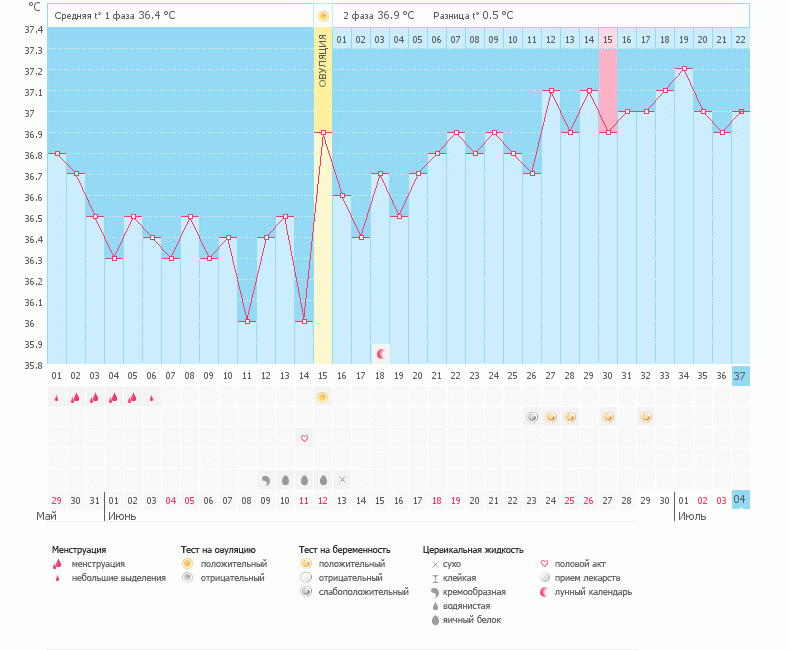Viewport: 788px width, 650px height.
Task: Click the 37.2 temperature point on cycle day 34
Action: 683,69
